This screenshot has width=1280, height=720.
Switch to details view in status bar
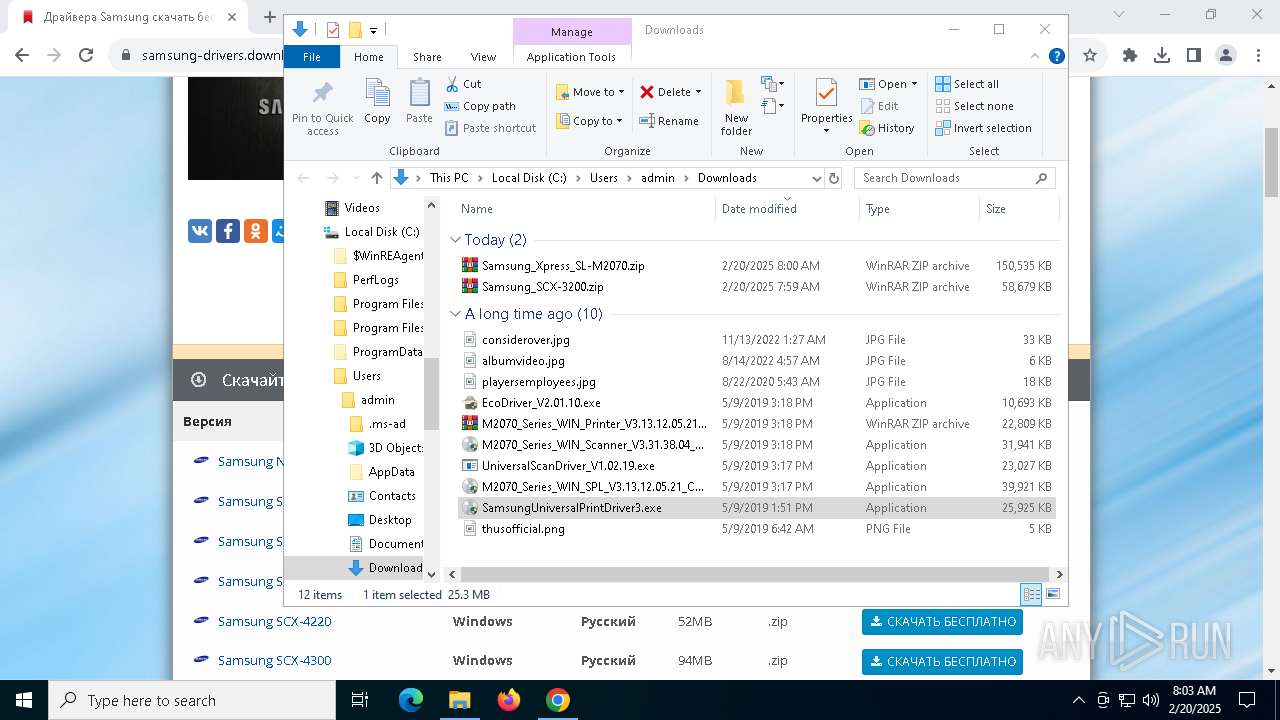tap(1031, 594)
